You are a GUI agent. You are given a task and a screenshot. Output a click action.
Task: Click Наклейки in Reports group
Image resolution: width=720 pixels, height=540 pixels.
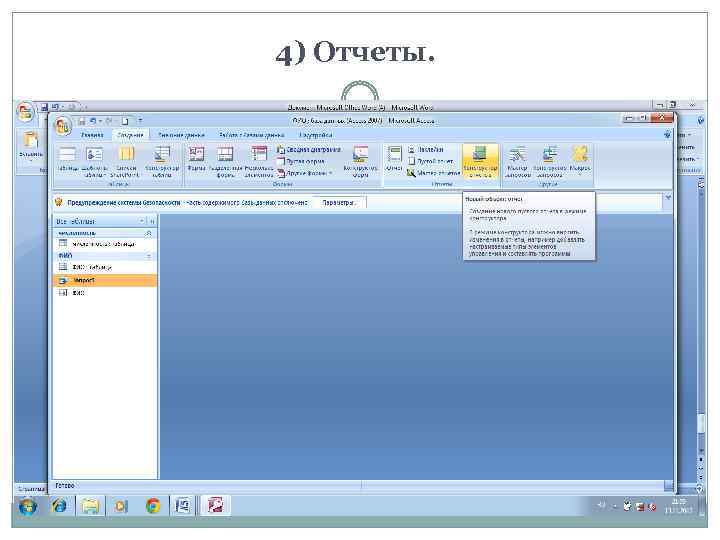pyautogui.click(x=426, y=150)
